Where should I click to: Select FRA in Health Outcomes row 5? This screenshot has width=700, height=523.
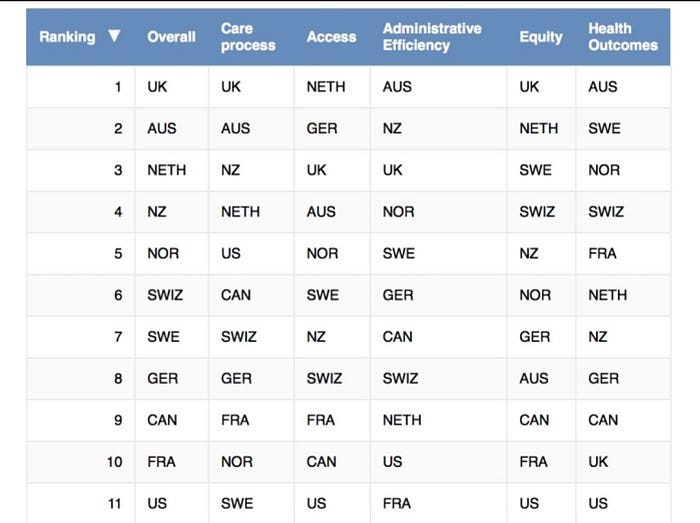point(602,253)
